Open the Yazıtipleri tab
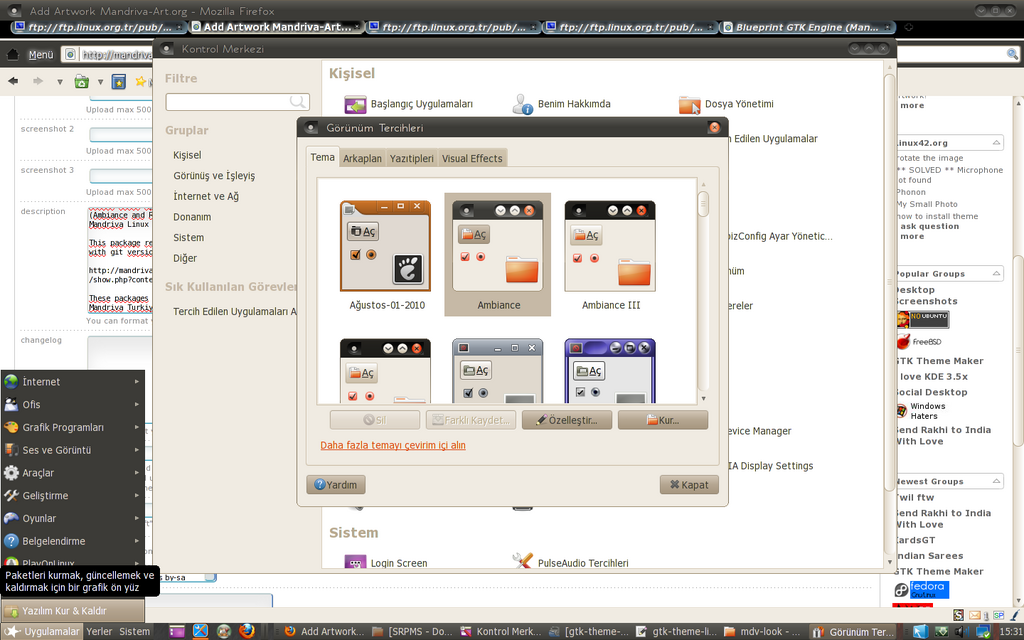Screen dimensions: 1024x640 (411, 158)
